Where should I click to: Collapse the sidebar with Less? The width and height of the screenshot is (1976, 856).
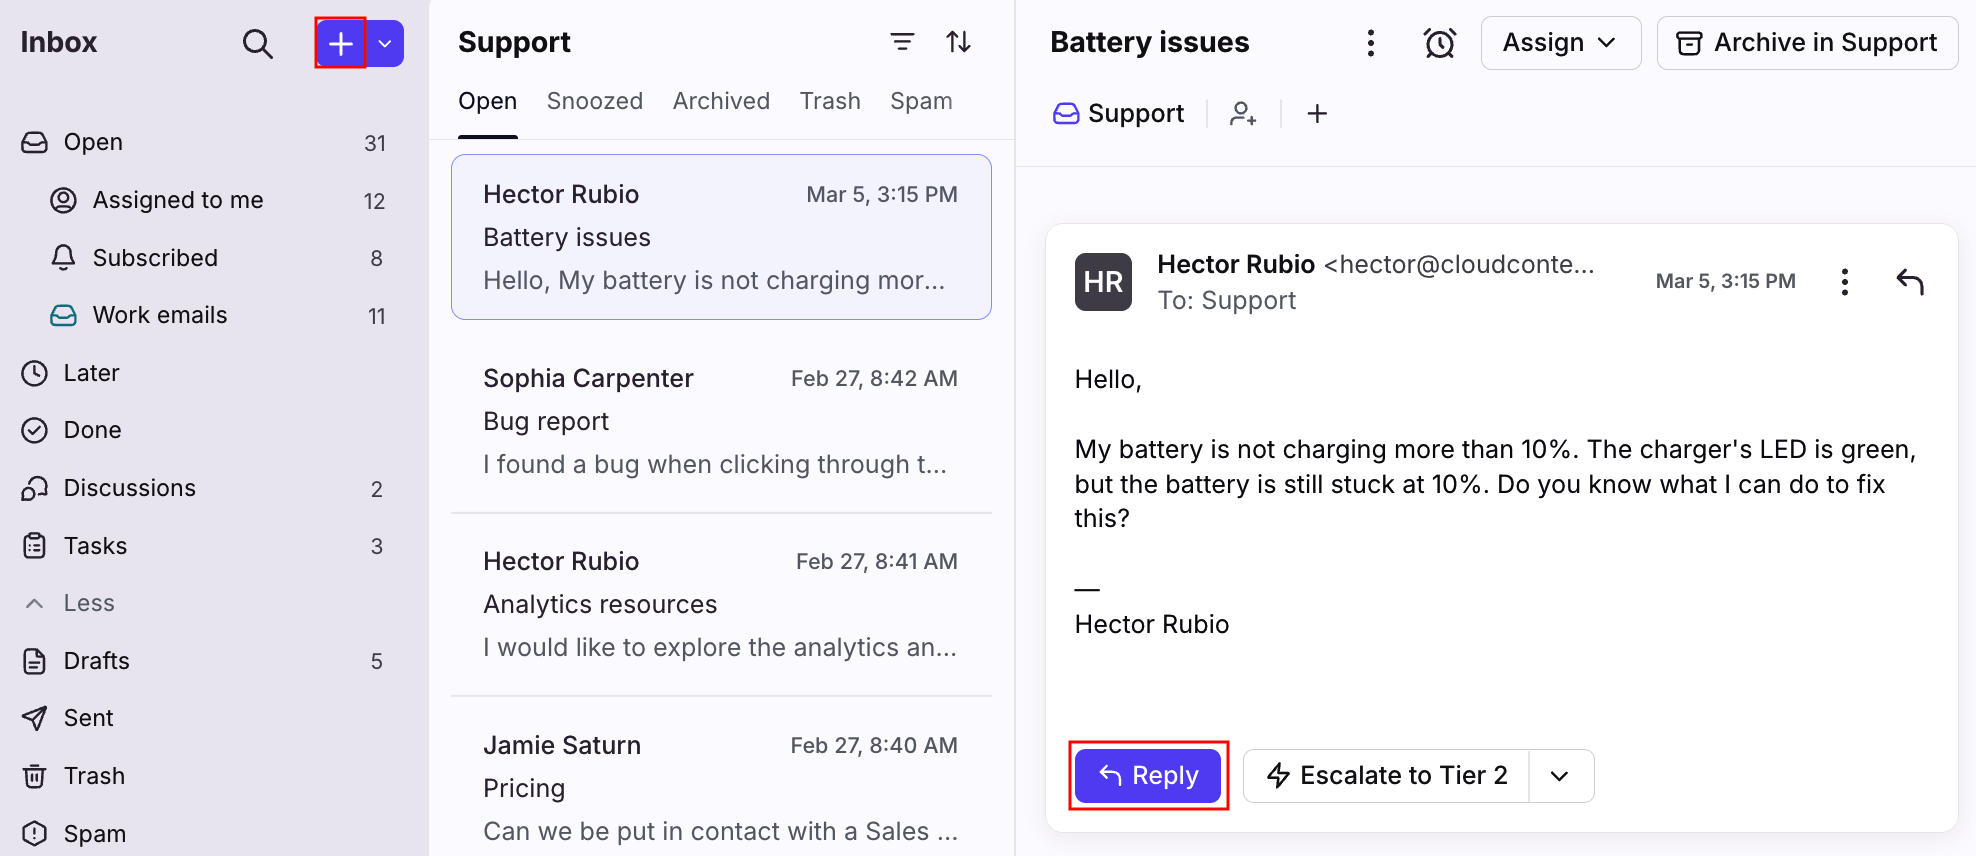point(88,603)
